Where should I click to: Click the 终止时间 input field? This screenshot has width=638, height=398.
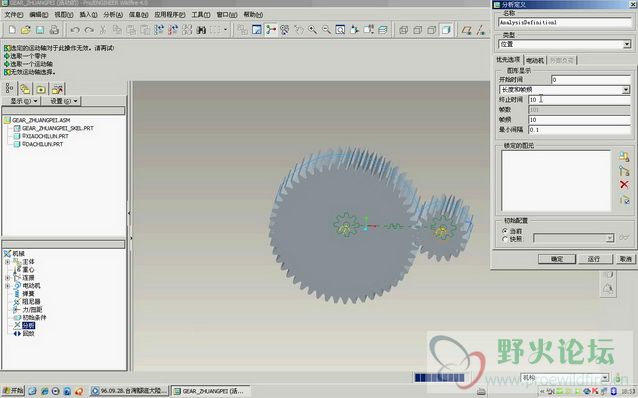(579, 100)
